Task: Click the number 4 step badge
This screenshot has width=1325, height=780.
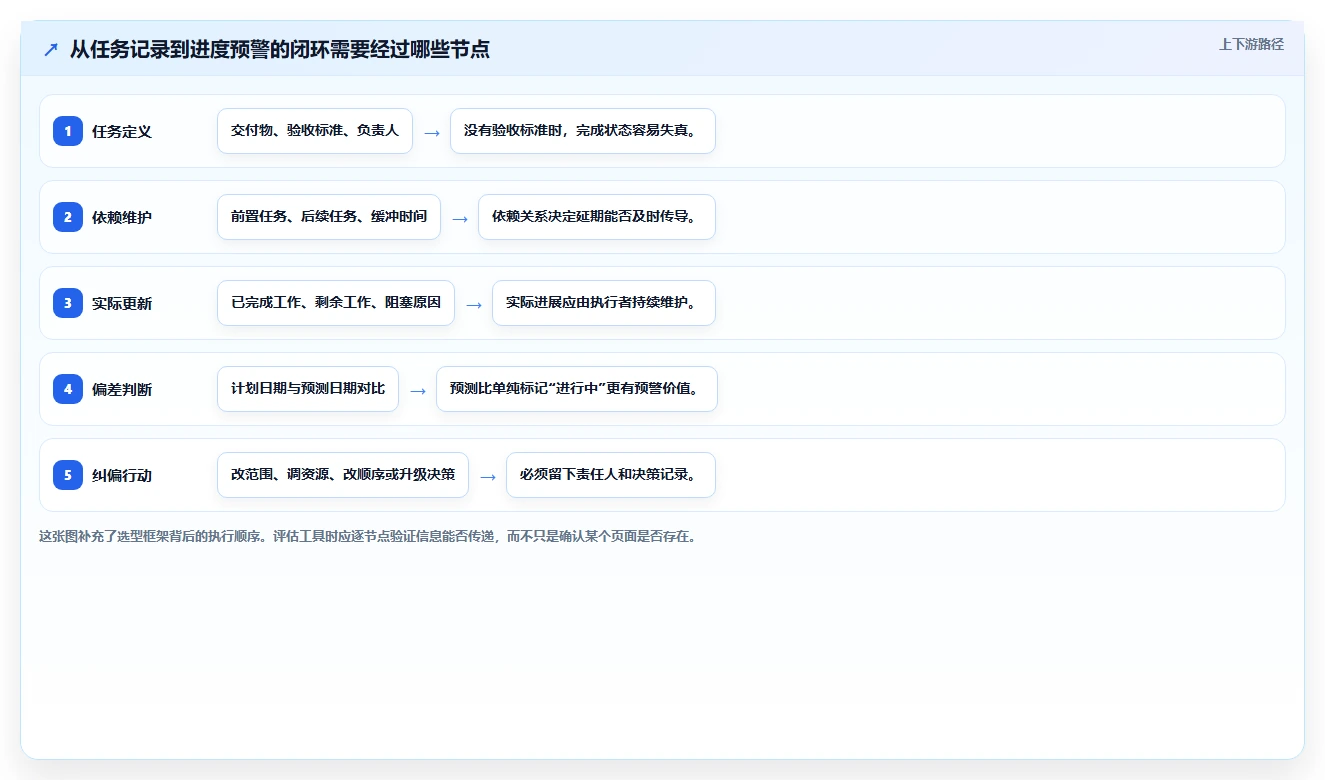Action: 68,389
